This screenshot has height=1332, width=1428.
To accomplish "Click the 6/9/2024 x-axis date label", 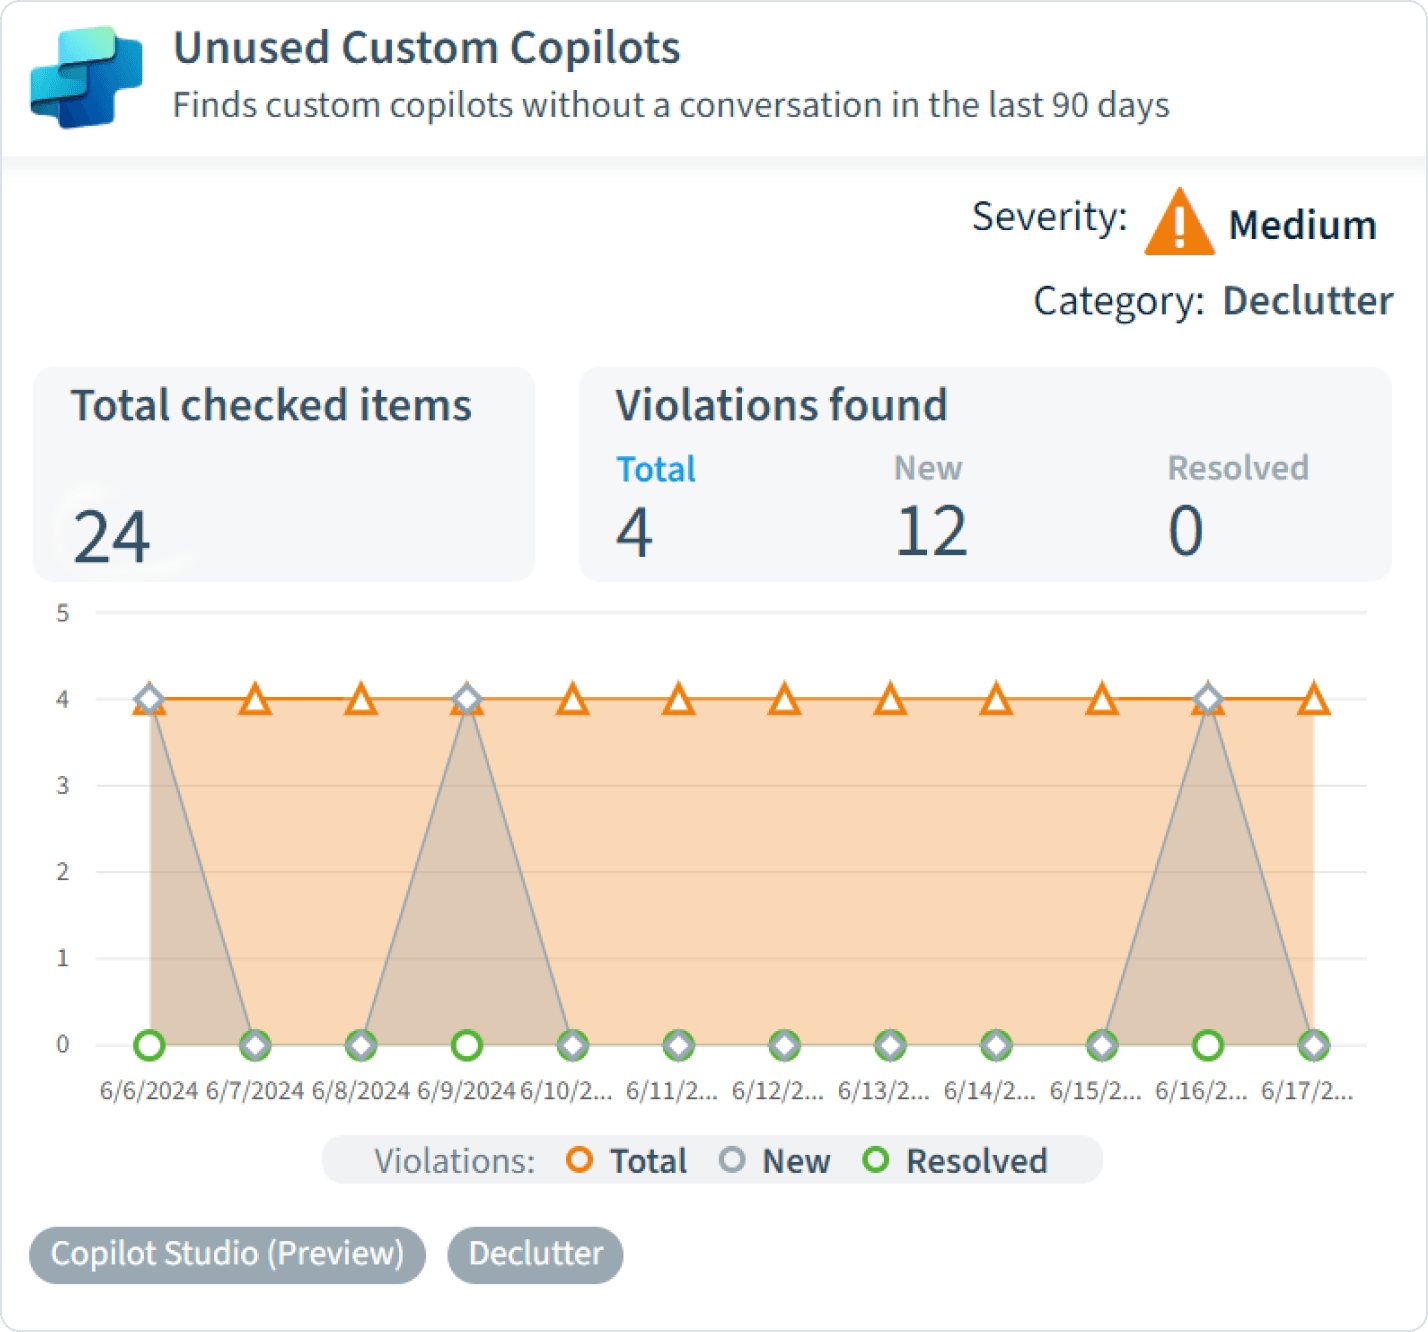I will [466, 1091].
